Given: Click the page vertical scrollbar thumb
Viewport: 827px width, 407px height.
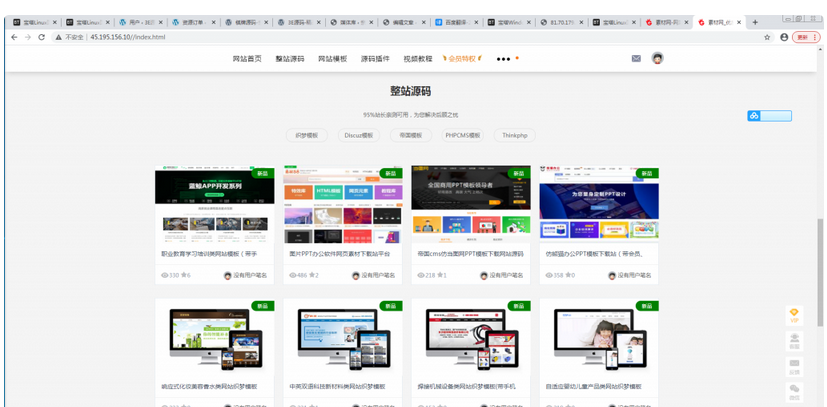Looking at the screenshot, I should [820, 273].
